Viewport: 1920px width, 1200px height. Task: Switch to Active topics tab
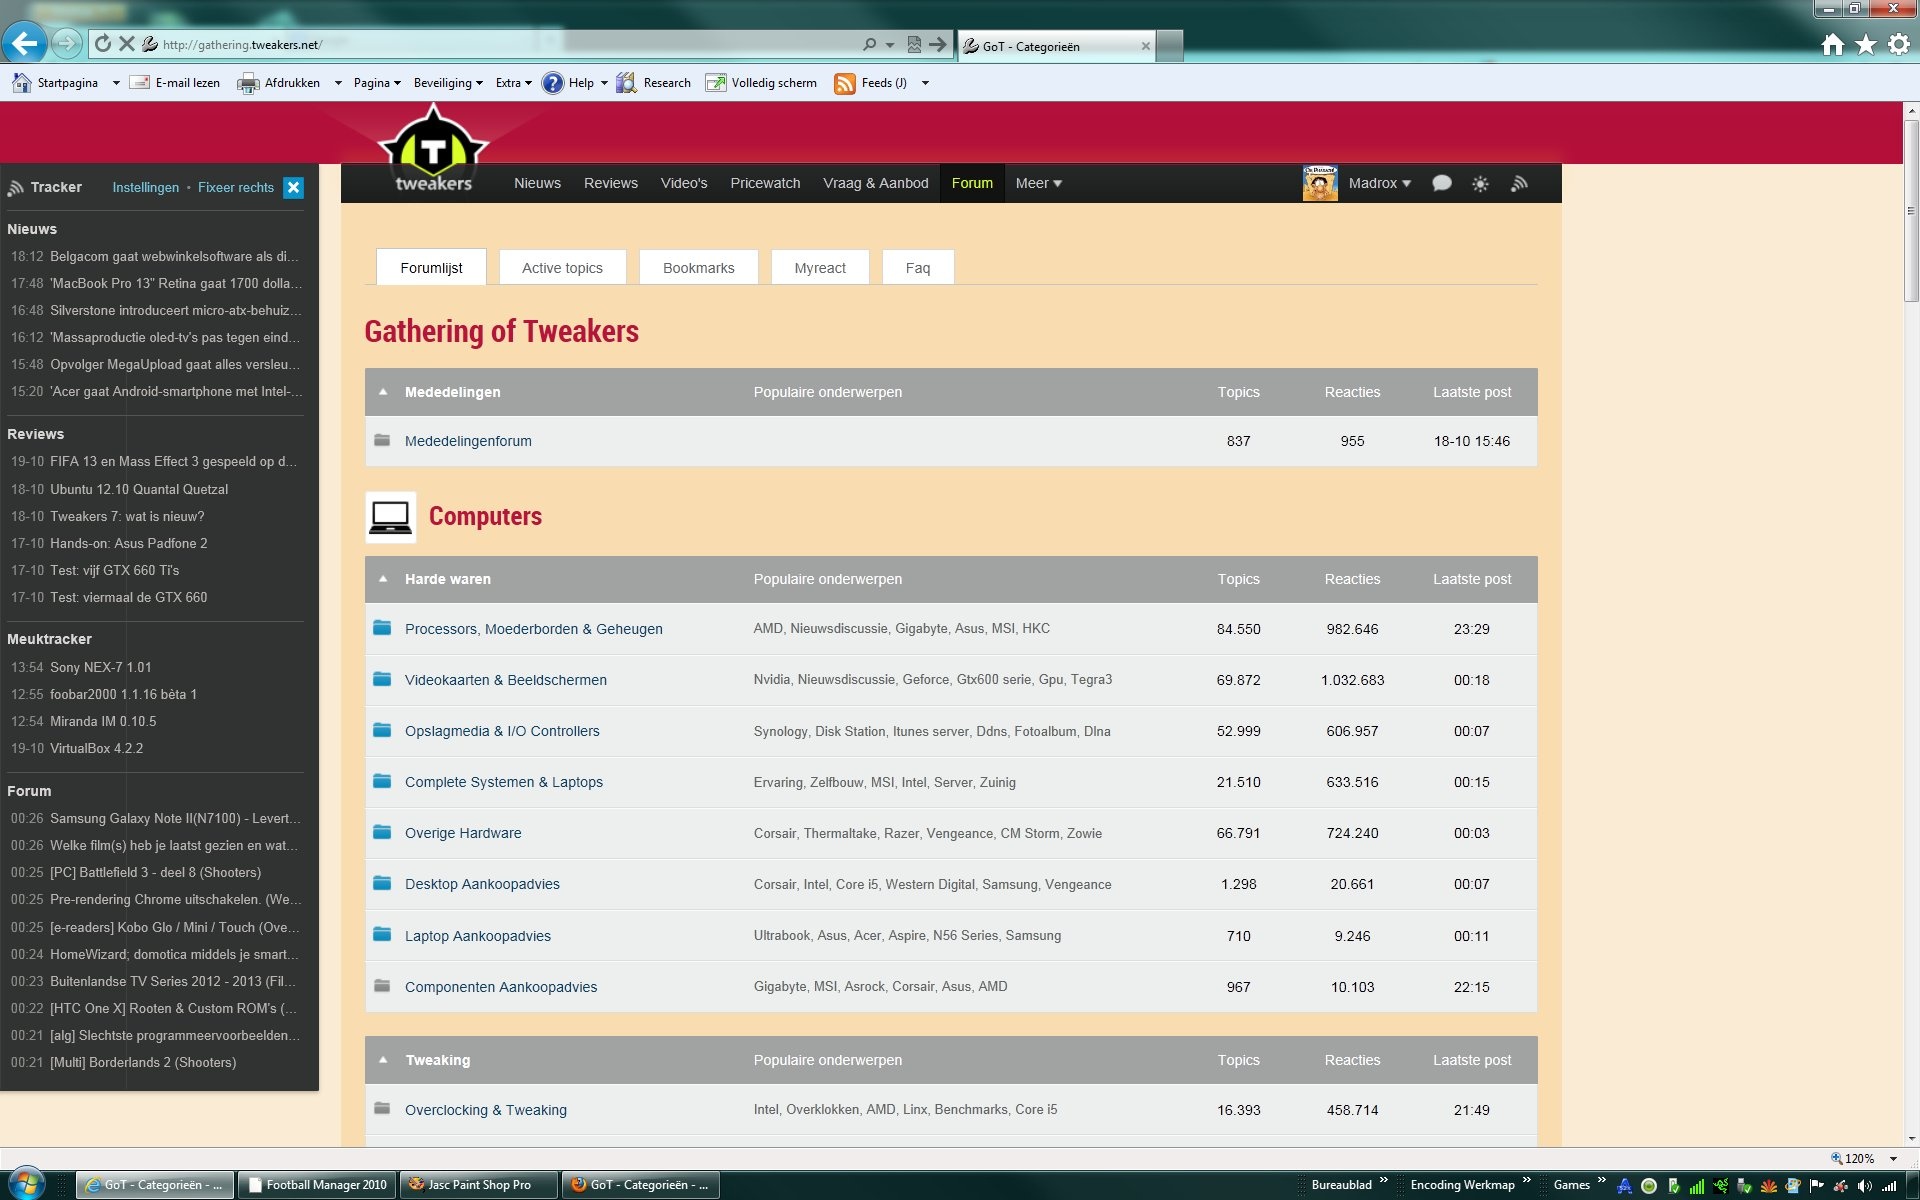(x=562, y=268)
